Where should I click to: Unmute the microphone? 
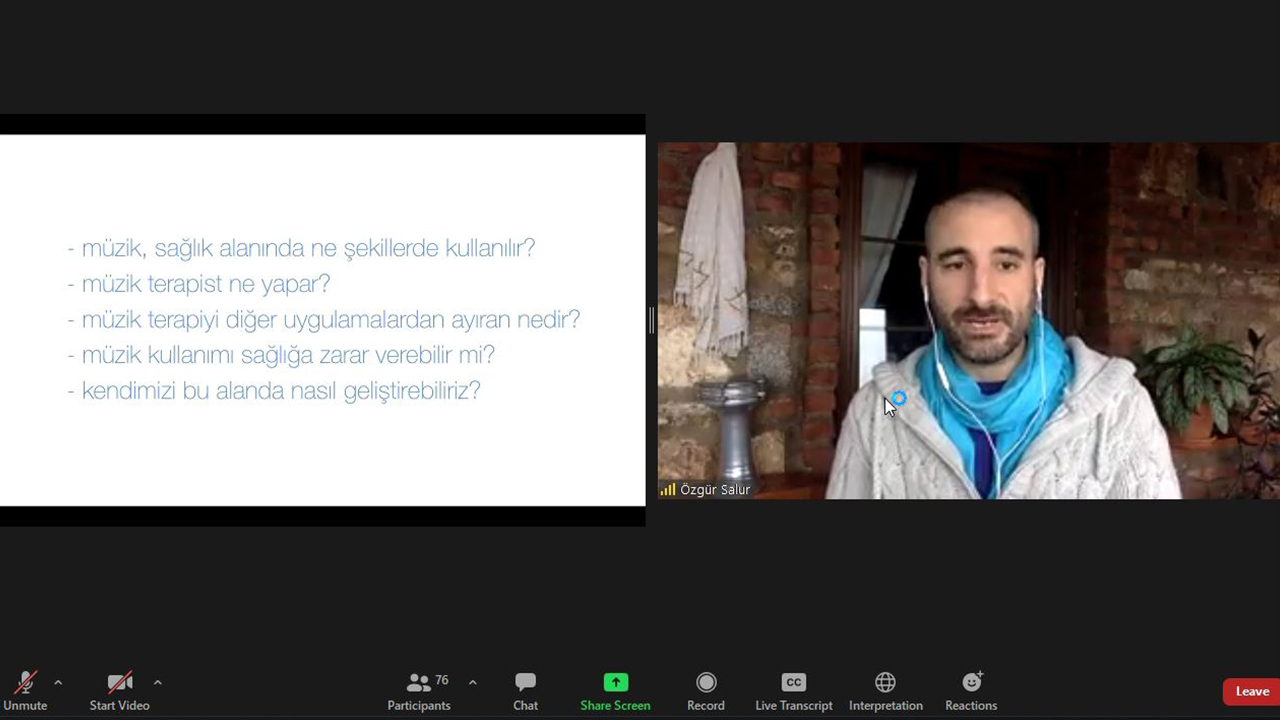[x=25, y=691]
